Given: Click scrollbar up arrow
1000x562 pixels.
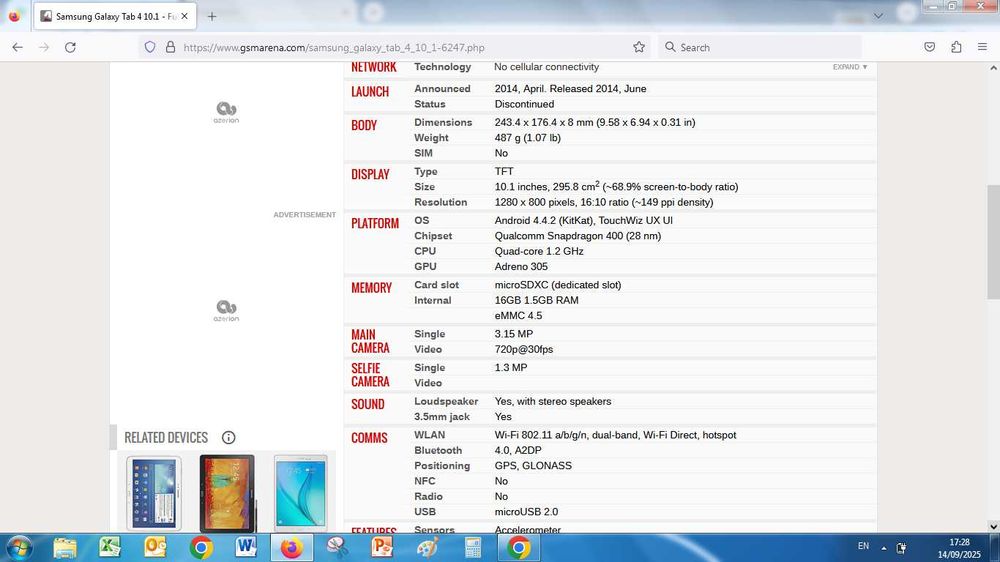Looking at the screenshot, I should click(x=993, y=68).
